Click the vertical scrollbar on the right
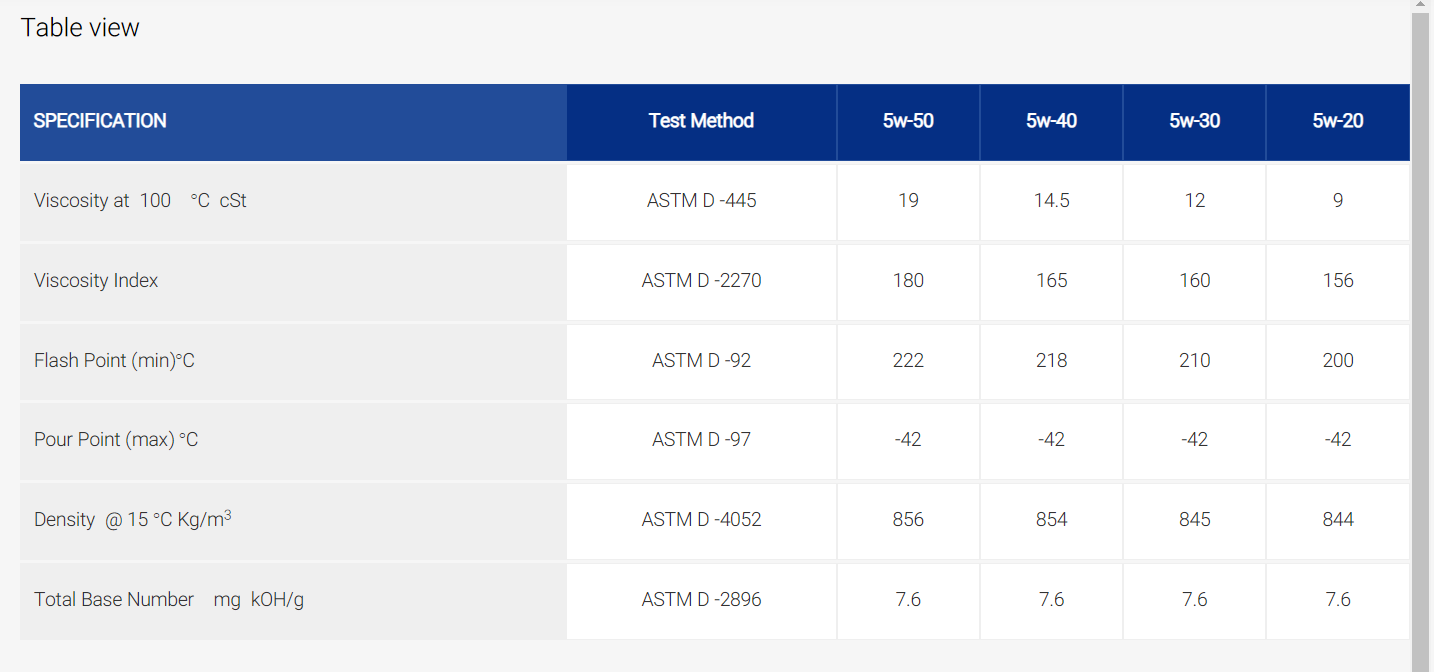The width and height of the screenshot is (1434, 672). pyautogui.click(x=1421, y=336)
